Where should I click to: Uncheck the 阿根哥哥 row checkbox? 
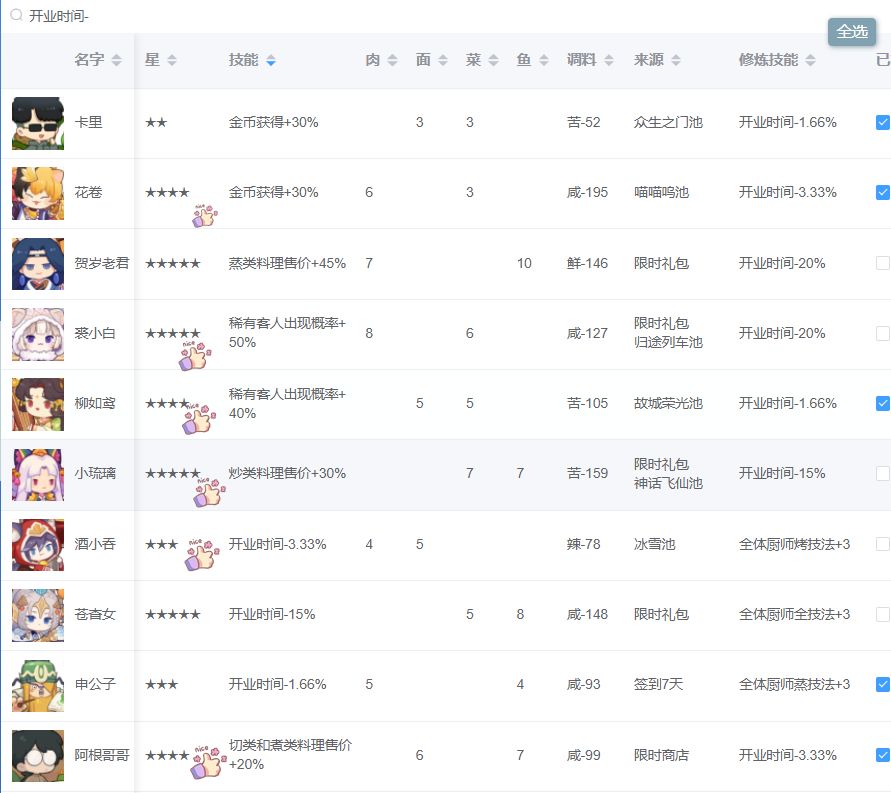[x=882, y=755]
